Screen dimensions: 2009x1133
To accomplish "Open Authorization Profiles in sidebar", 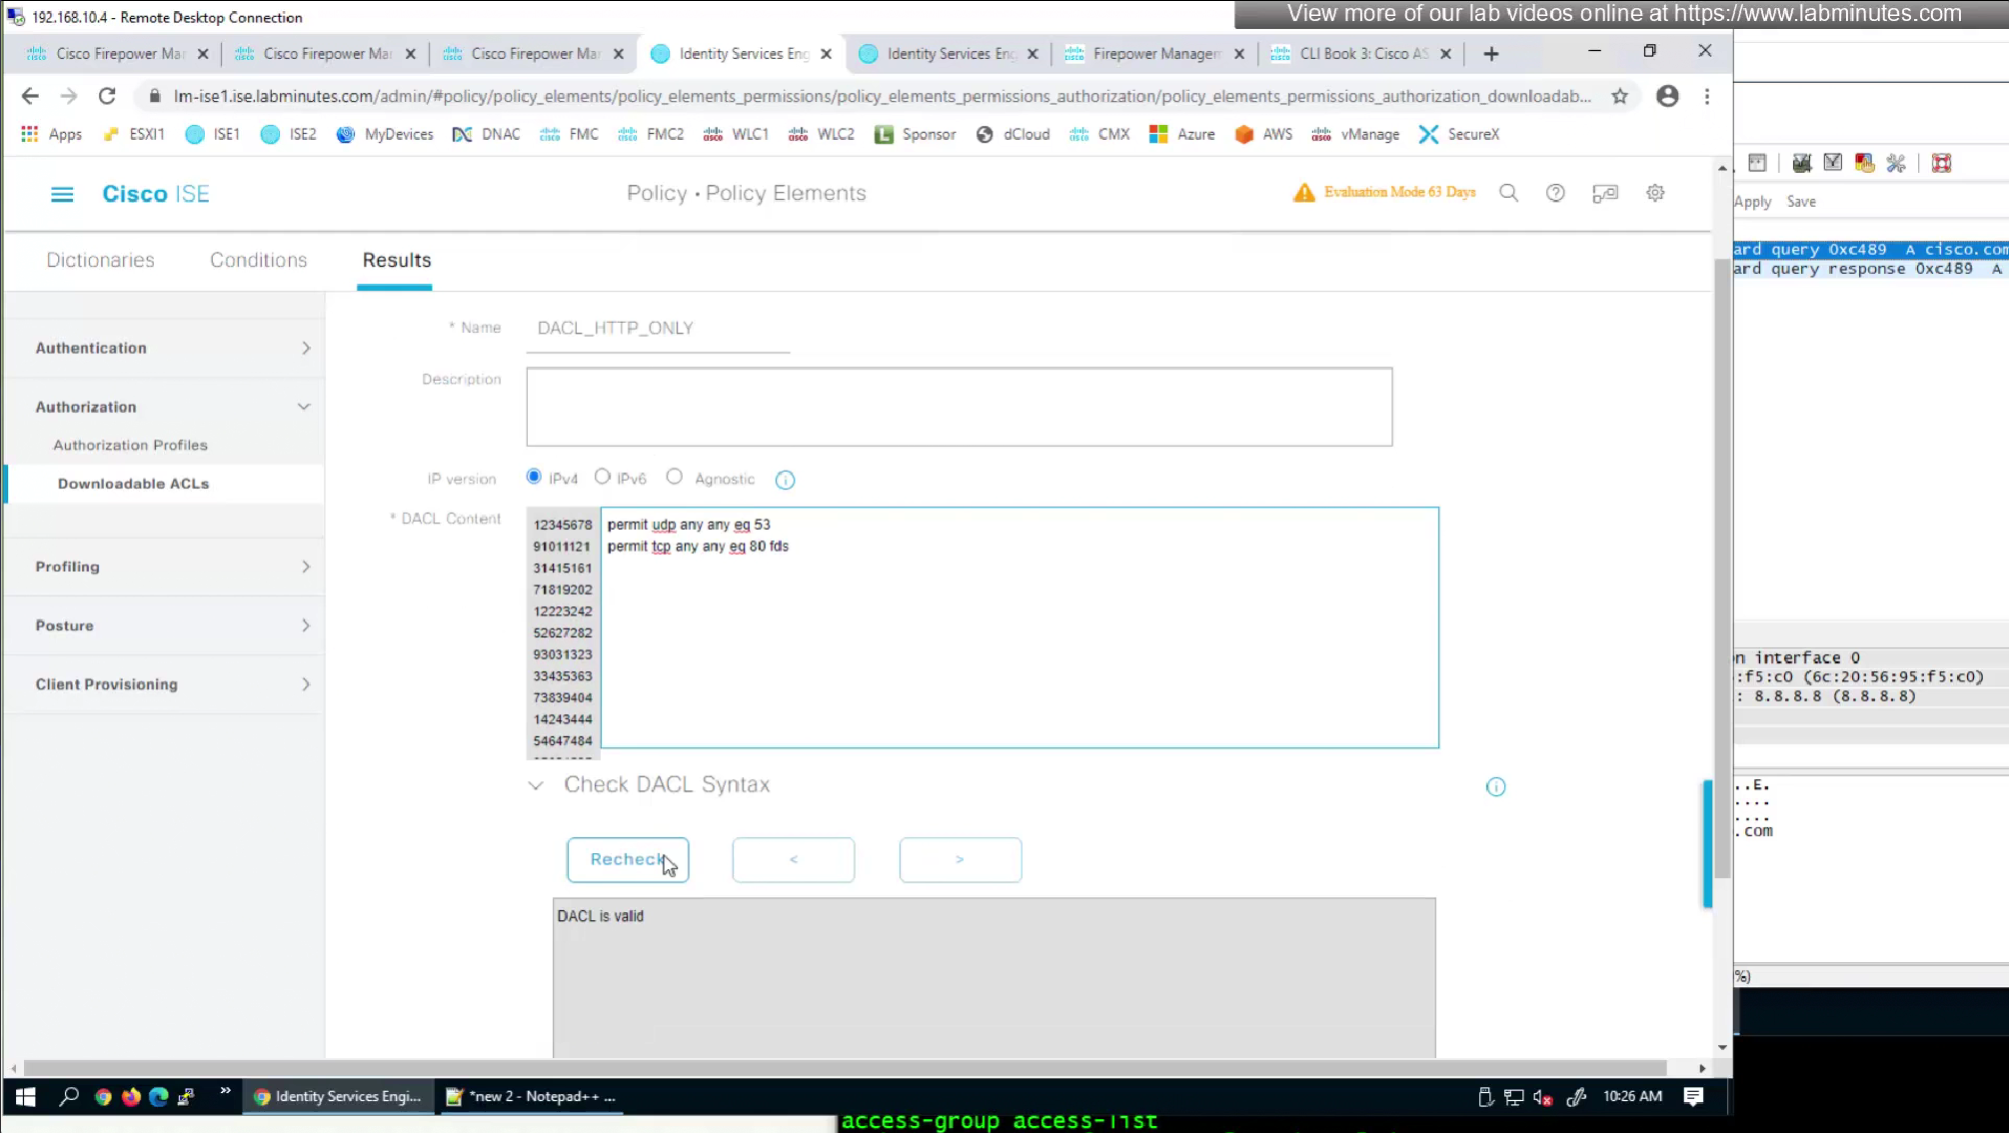I will point(130,445).
